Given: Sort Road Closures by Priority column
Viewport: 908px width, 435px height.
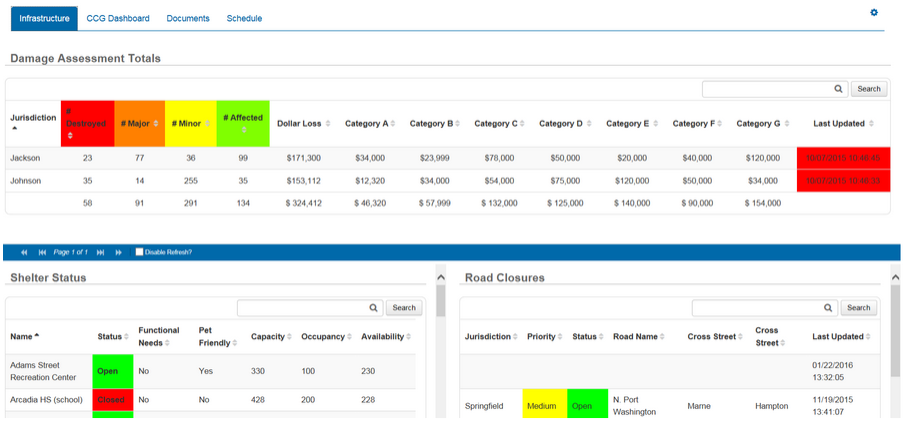Looking at the screenshot, I should point(544,337).
